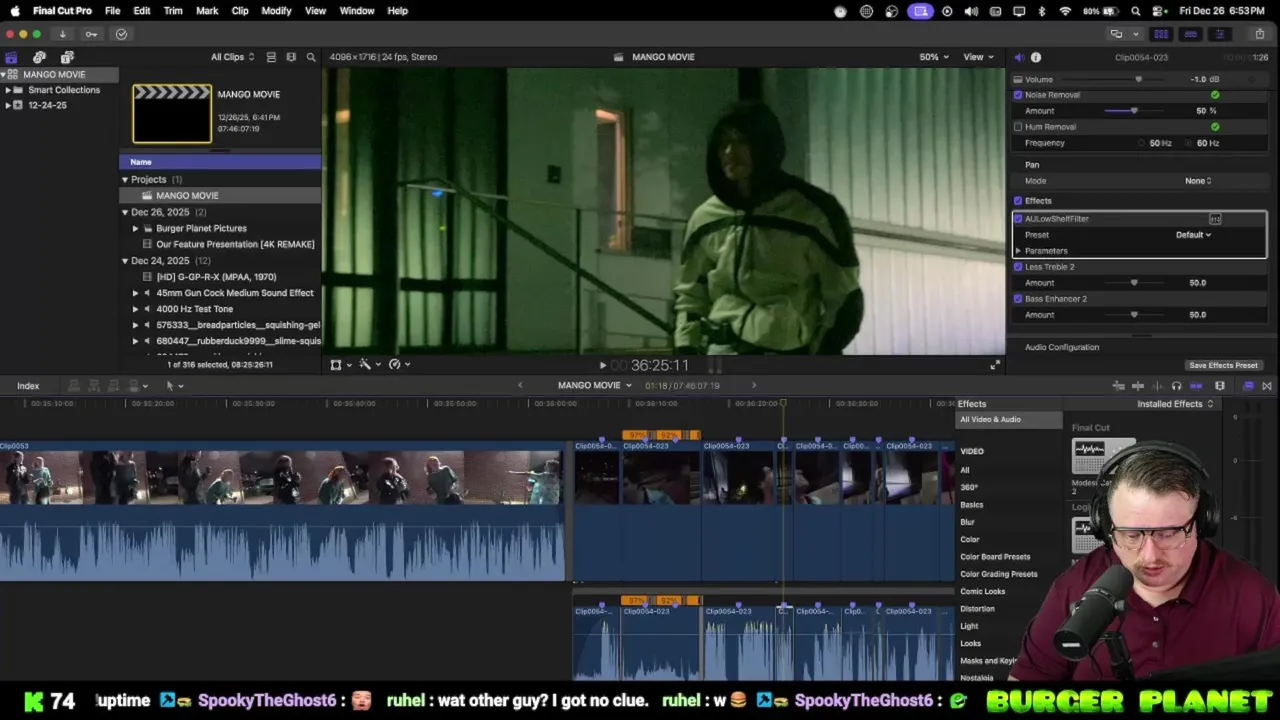
Task: Open the Select tool arrow menu
Action: tap(171, 386)
